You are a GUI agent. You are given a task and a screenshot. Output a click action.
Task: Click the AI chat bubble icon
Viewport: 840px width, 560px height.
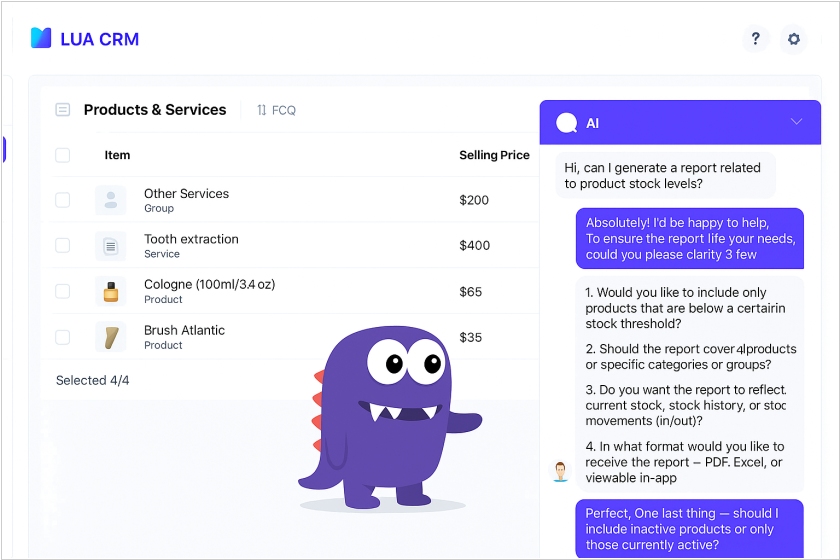coord(567,123)
